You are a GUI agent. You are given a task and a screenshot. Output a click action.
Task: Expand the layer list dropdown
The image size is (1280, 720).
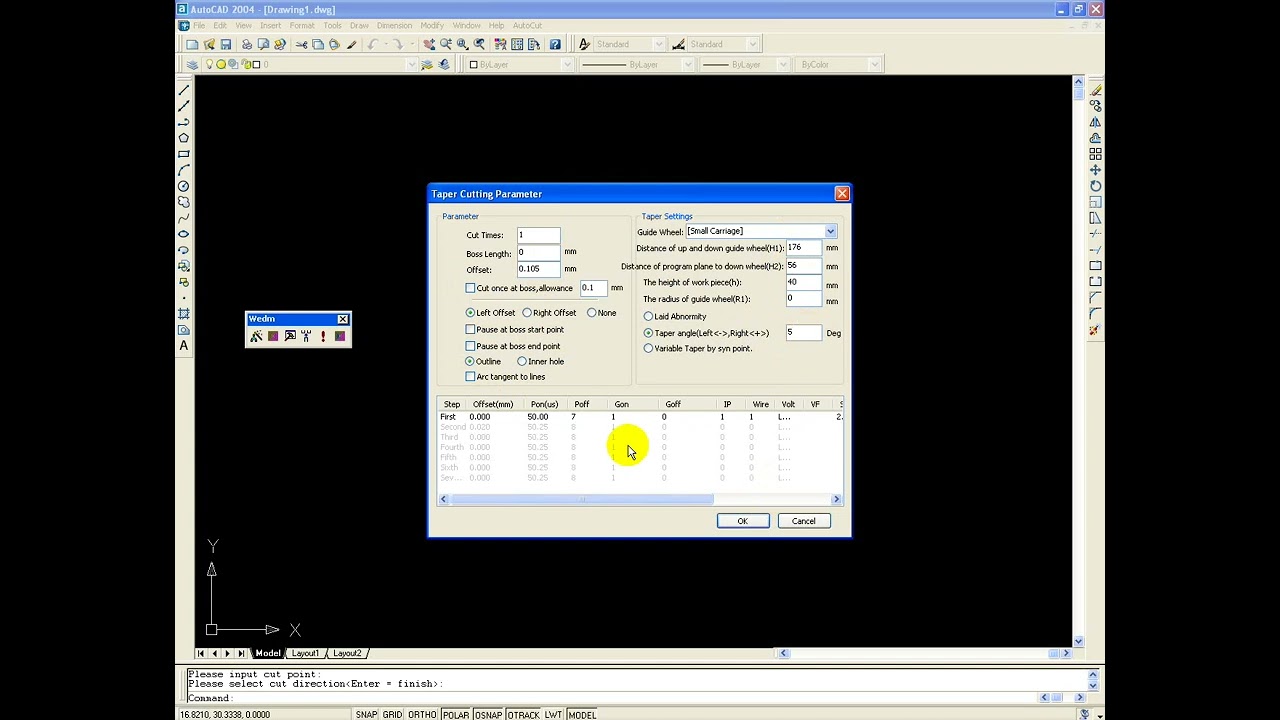pyautogui.click(x=411, y=65)
